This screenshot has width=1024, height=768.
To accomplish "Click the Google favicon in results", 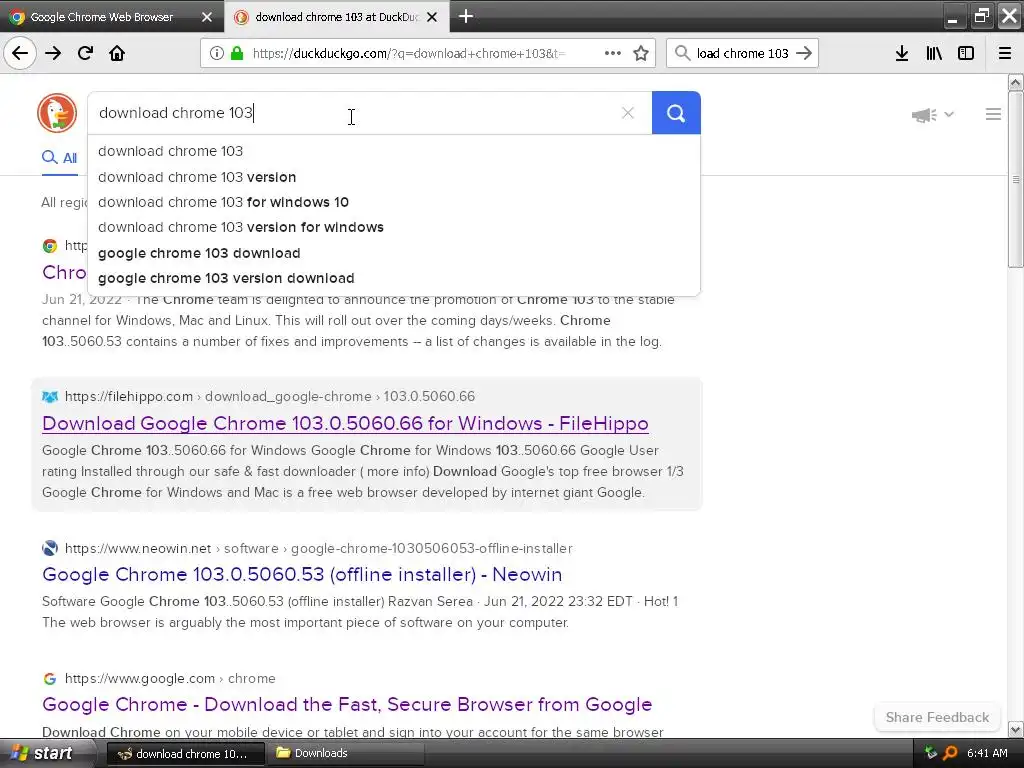I will 50,679.
